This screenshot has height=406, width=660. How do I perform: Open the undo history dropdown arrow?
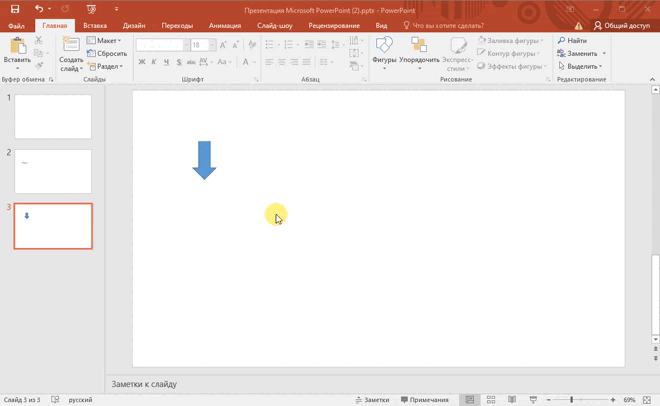point(49,9)
